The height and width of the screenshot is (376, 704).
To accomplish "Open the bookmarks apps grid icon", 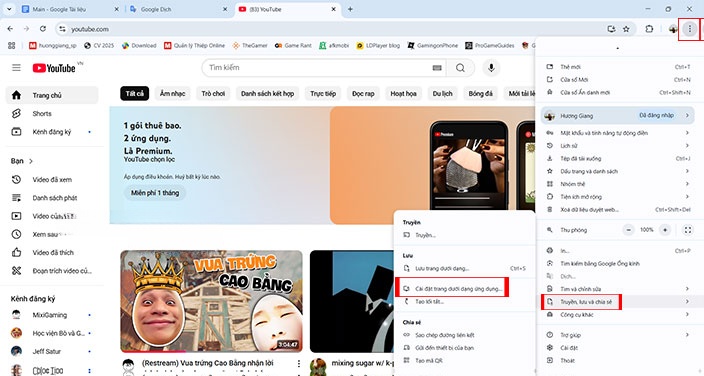I will tap(12, 45).
